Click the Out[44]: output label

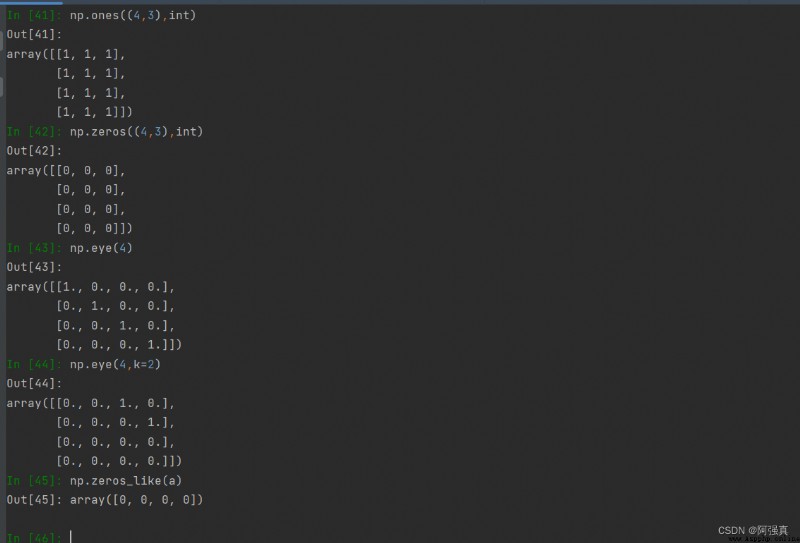[x=34, y=384]
